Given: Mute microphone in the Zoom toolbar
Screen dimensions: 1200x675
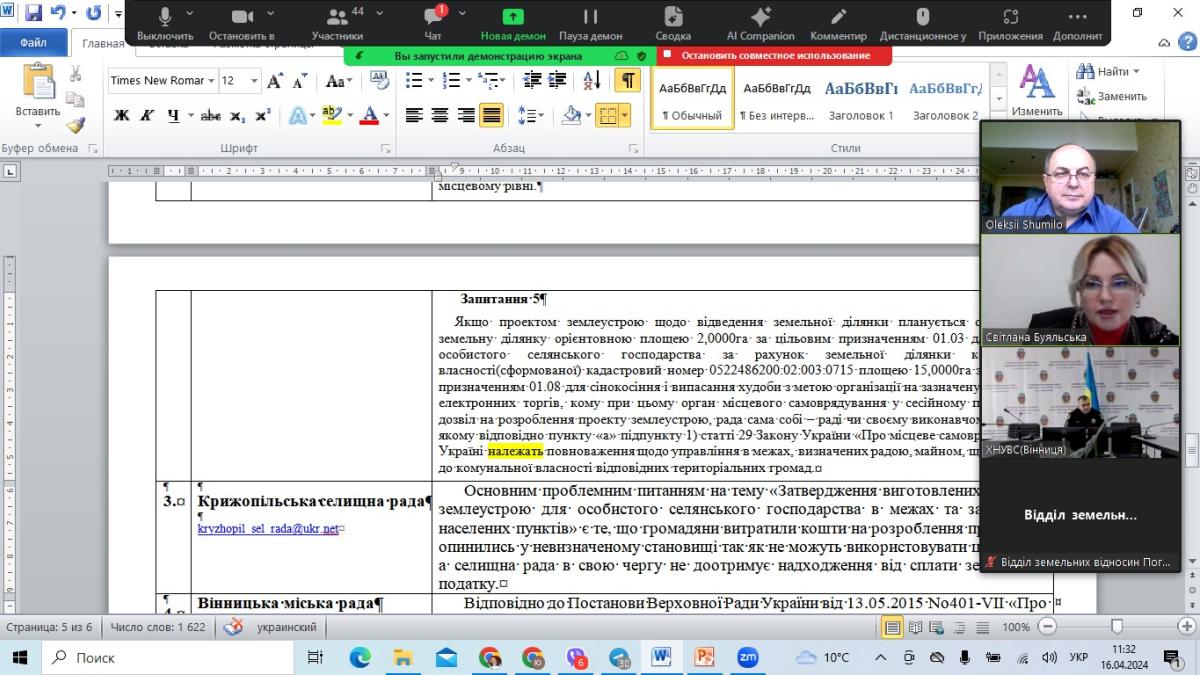Looking at the screenshot, I should pyautogui.click(x=164, y=22).
